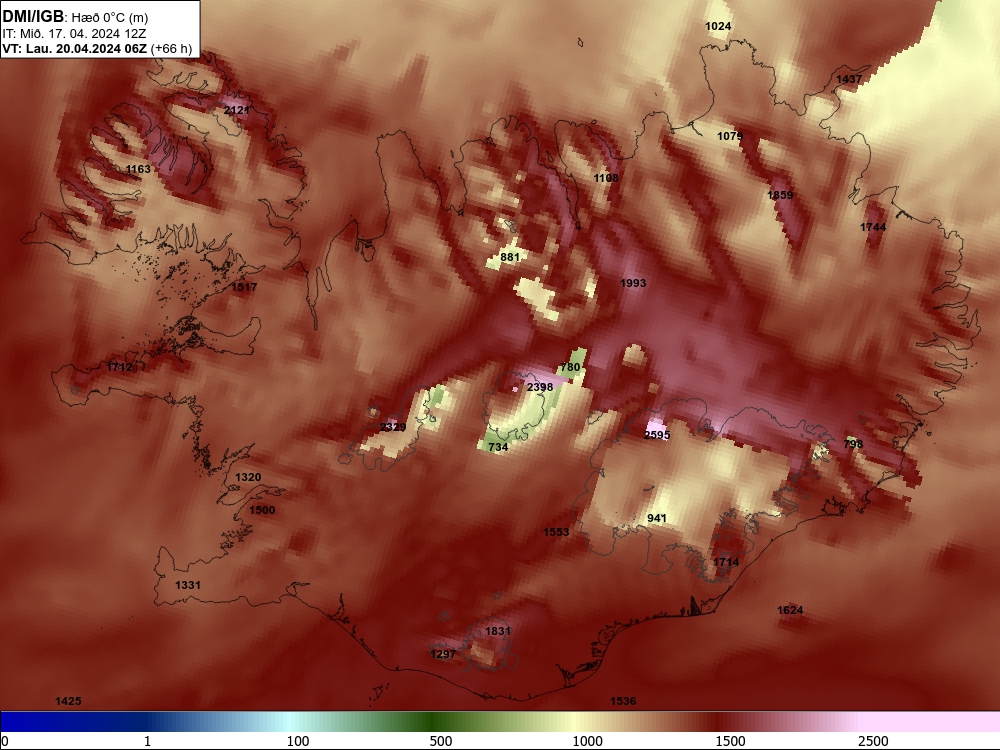The width and height of the screenshot is (1000, 750).
Task: Click the map value 1993
Action: 633,283
